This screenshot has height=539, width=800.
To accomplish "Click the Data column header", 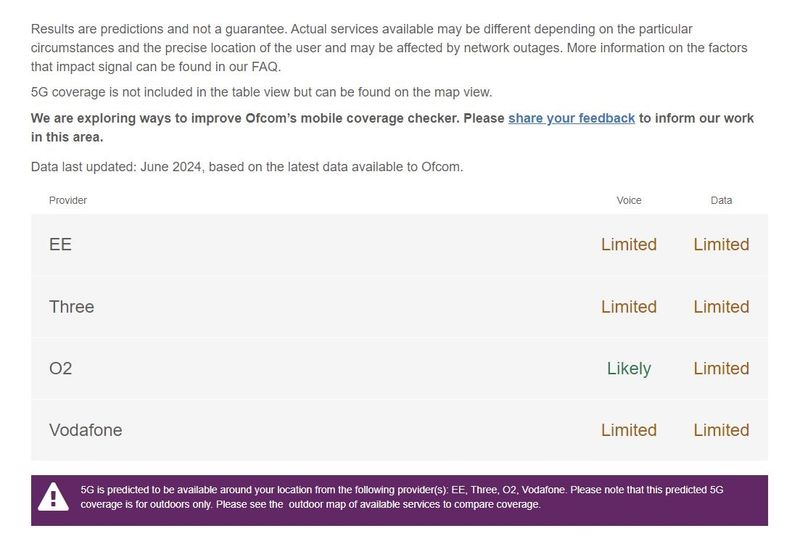I will [721, 201].
